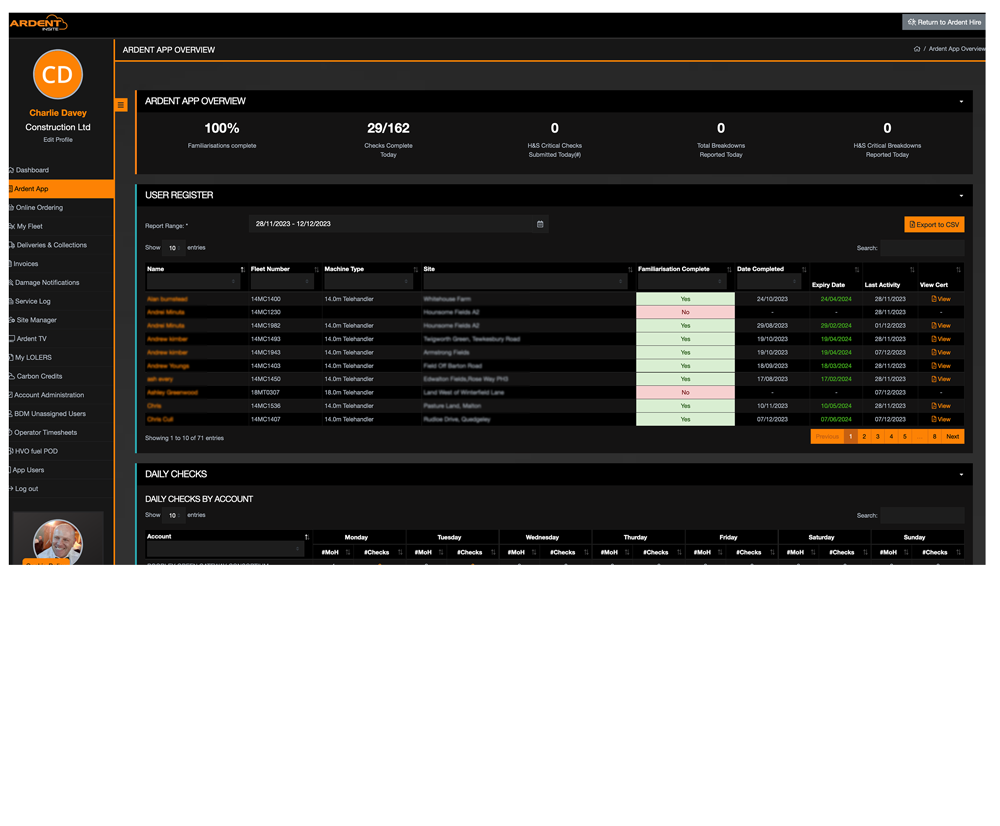This screenshot has width=1000, height=826.
Task: Sort by Monday #Checks column
Action: pyautogui.click(x=401, y=552)
